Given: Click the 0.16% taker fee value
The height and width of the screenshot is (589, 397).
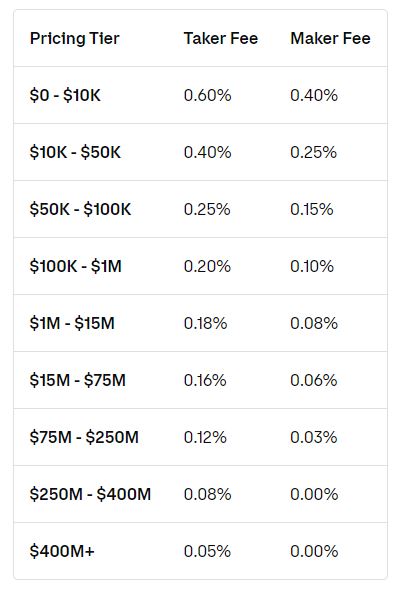Looking at the screenshot, I should pyautogui.click(x=205, y=381).
